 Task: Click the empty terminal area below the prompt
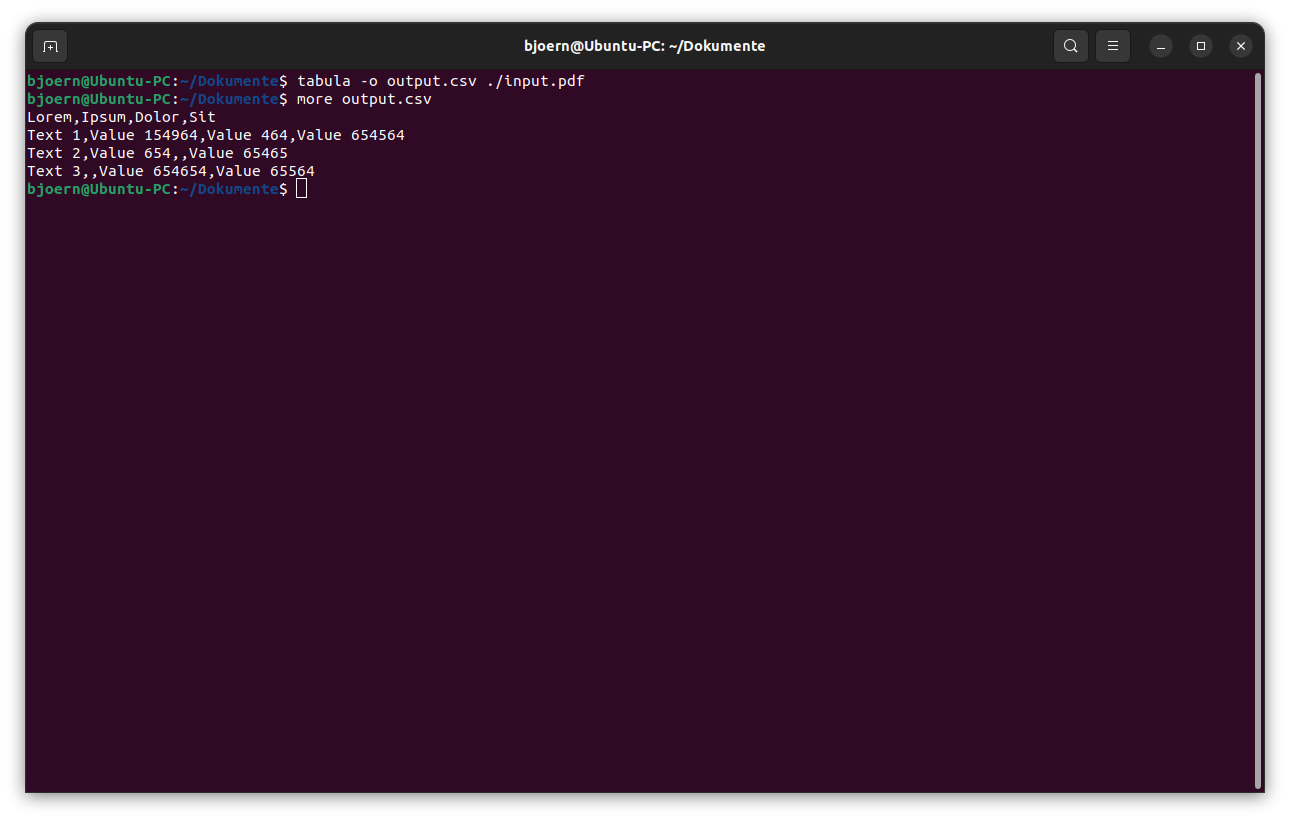(x=600, y=450)
